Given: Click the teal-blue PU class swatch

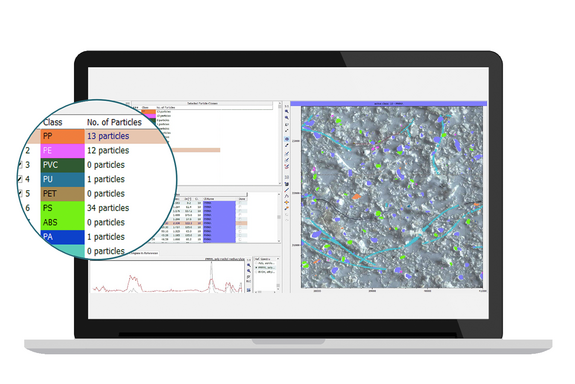Looking at the screenshot, I should coord(62,179).
